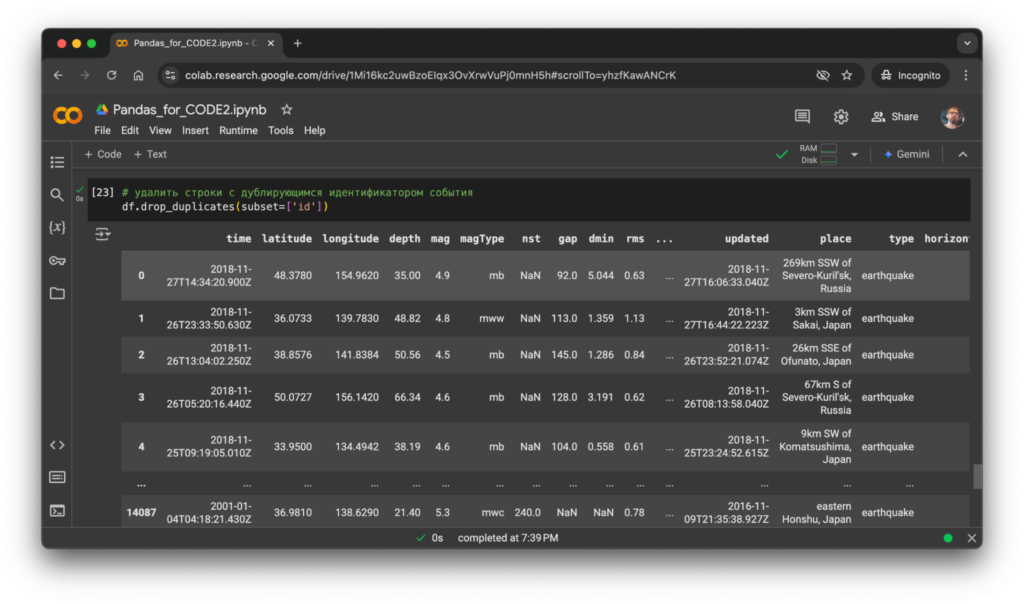Bookmark the page with the star icon

[x=847, y=75]
